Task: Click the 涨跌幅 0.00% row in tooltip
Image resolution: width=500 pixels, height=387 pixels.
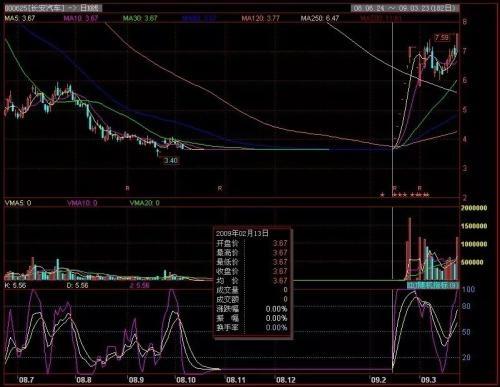Action: [252, 309]
